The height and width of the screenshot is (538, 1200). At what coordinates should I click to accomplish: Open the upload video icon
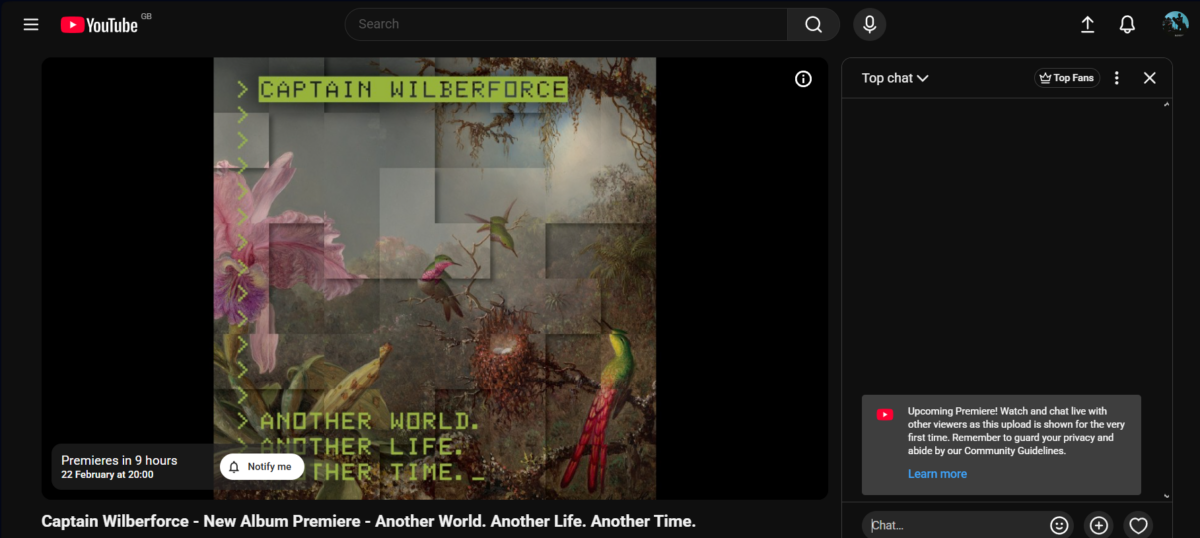(1088, 24)
